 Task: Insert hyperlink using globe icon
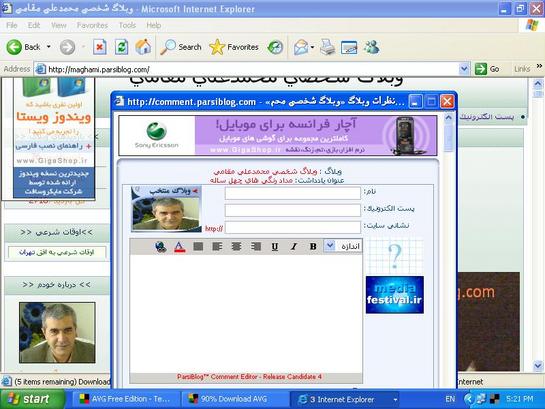point(160,246)
